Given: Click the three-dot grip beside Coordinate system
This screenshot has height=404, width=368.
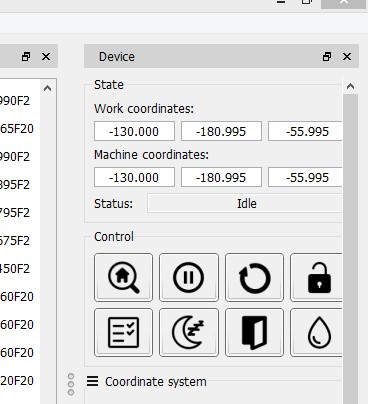Looking at the screenshot, I should (71, 384).
